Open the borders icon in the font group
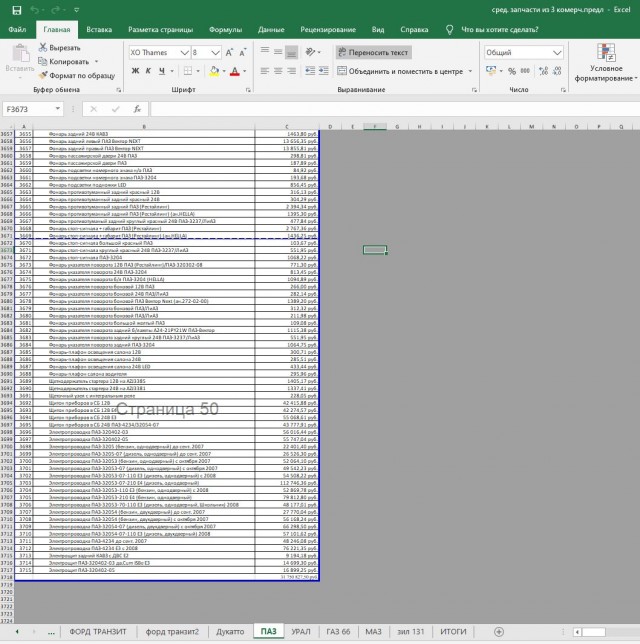Screen dimensions: 640x644 188,71
